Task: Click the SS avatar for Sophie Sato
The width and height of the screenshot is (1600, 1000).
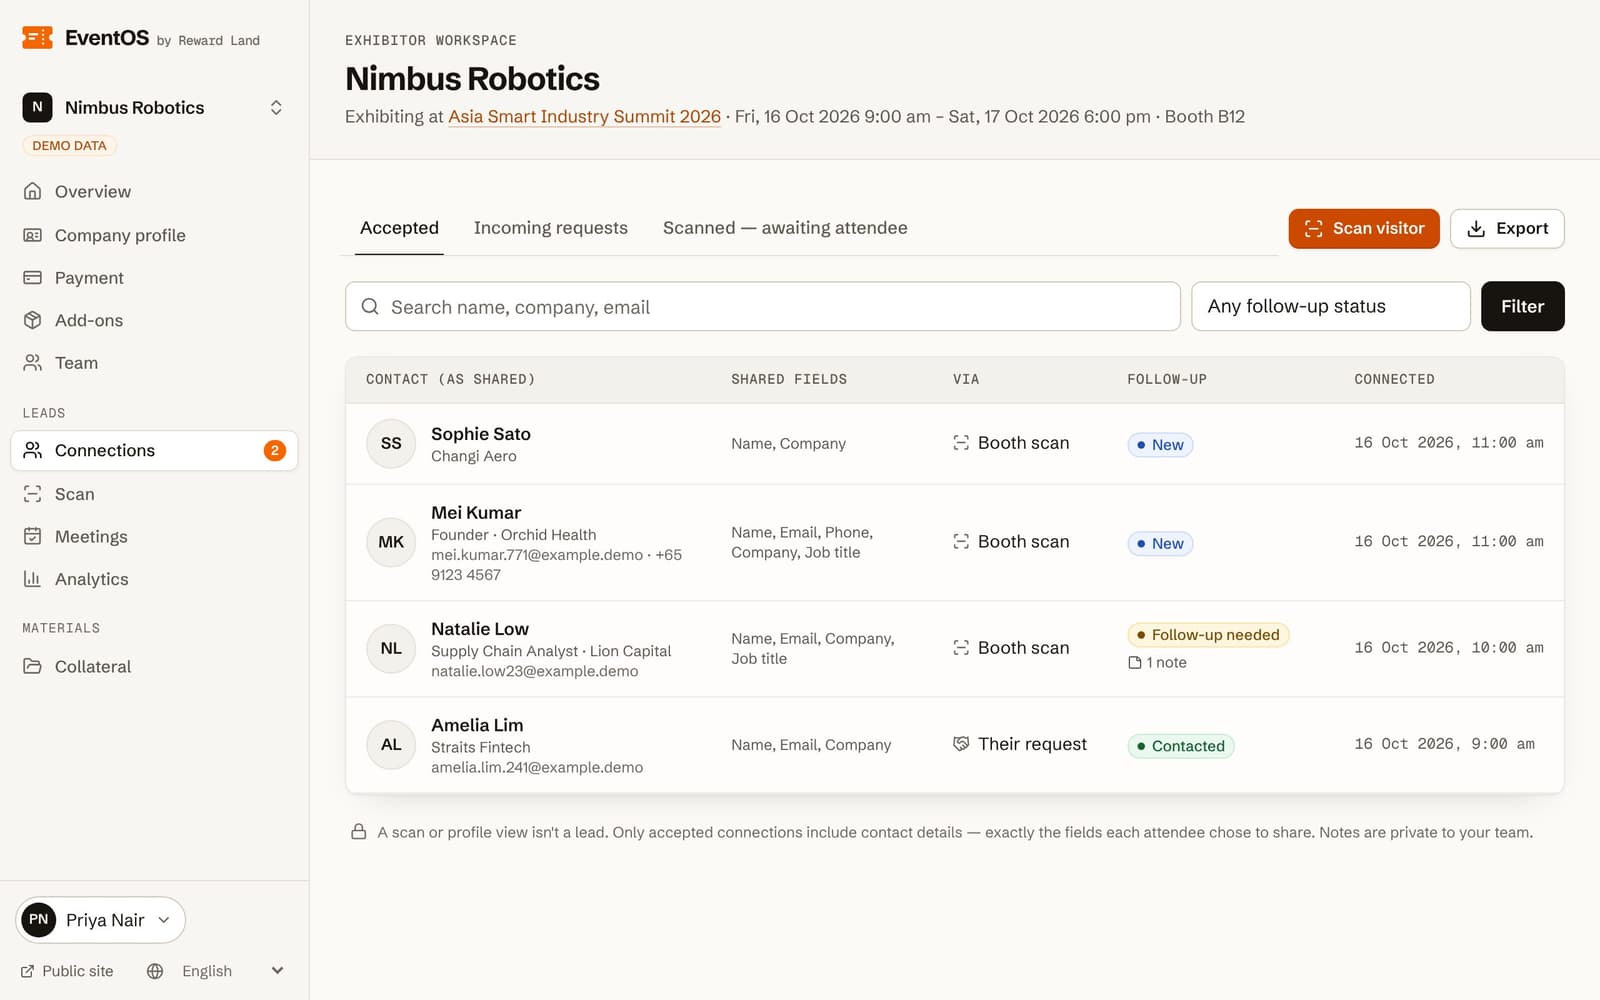Action: 391,443
